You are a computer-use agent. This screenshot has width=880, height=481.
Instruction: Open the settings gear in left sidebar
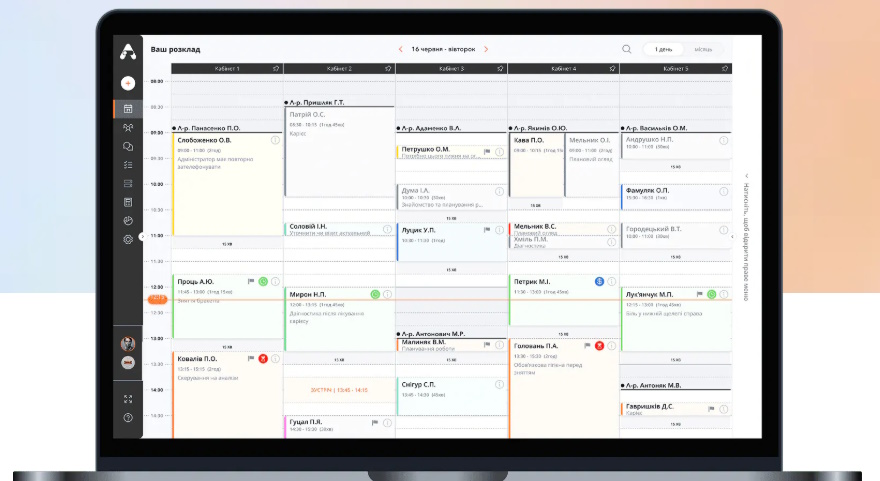tap(128, 240)
